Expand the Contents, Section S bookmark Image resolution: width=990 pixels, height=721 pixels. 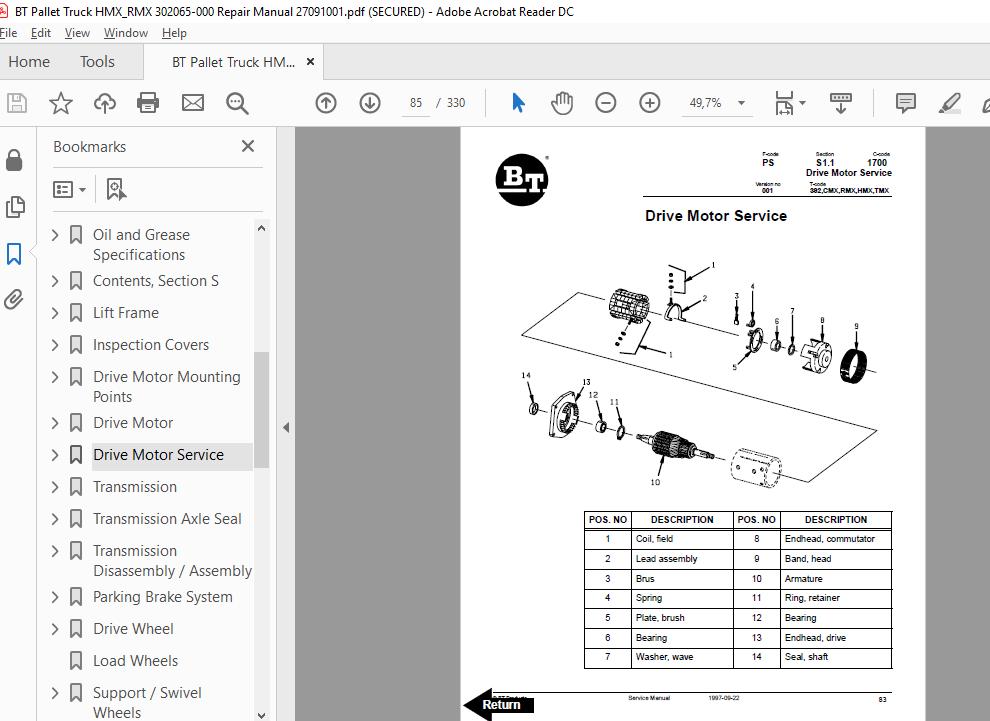point(55,281)
